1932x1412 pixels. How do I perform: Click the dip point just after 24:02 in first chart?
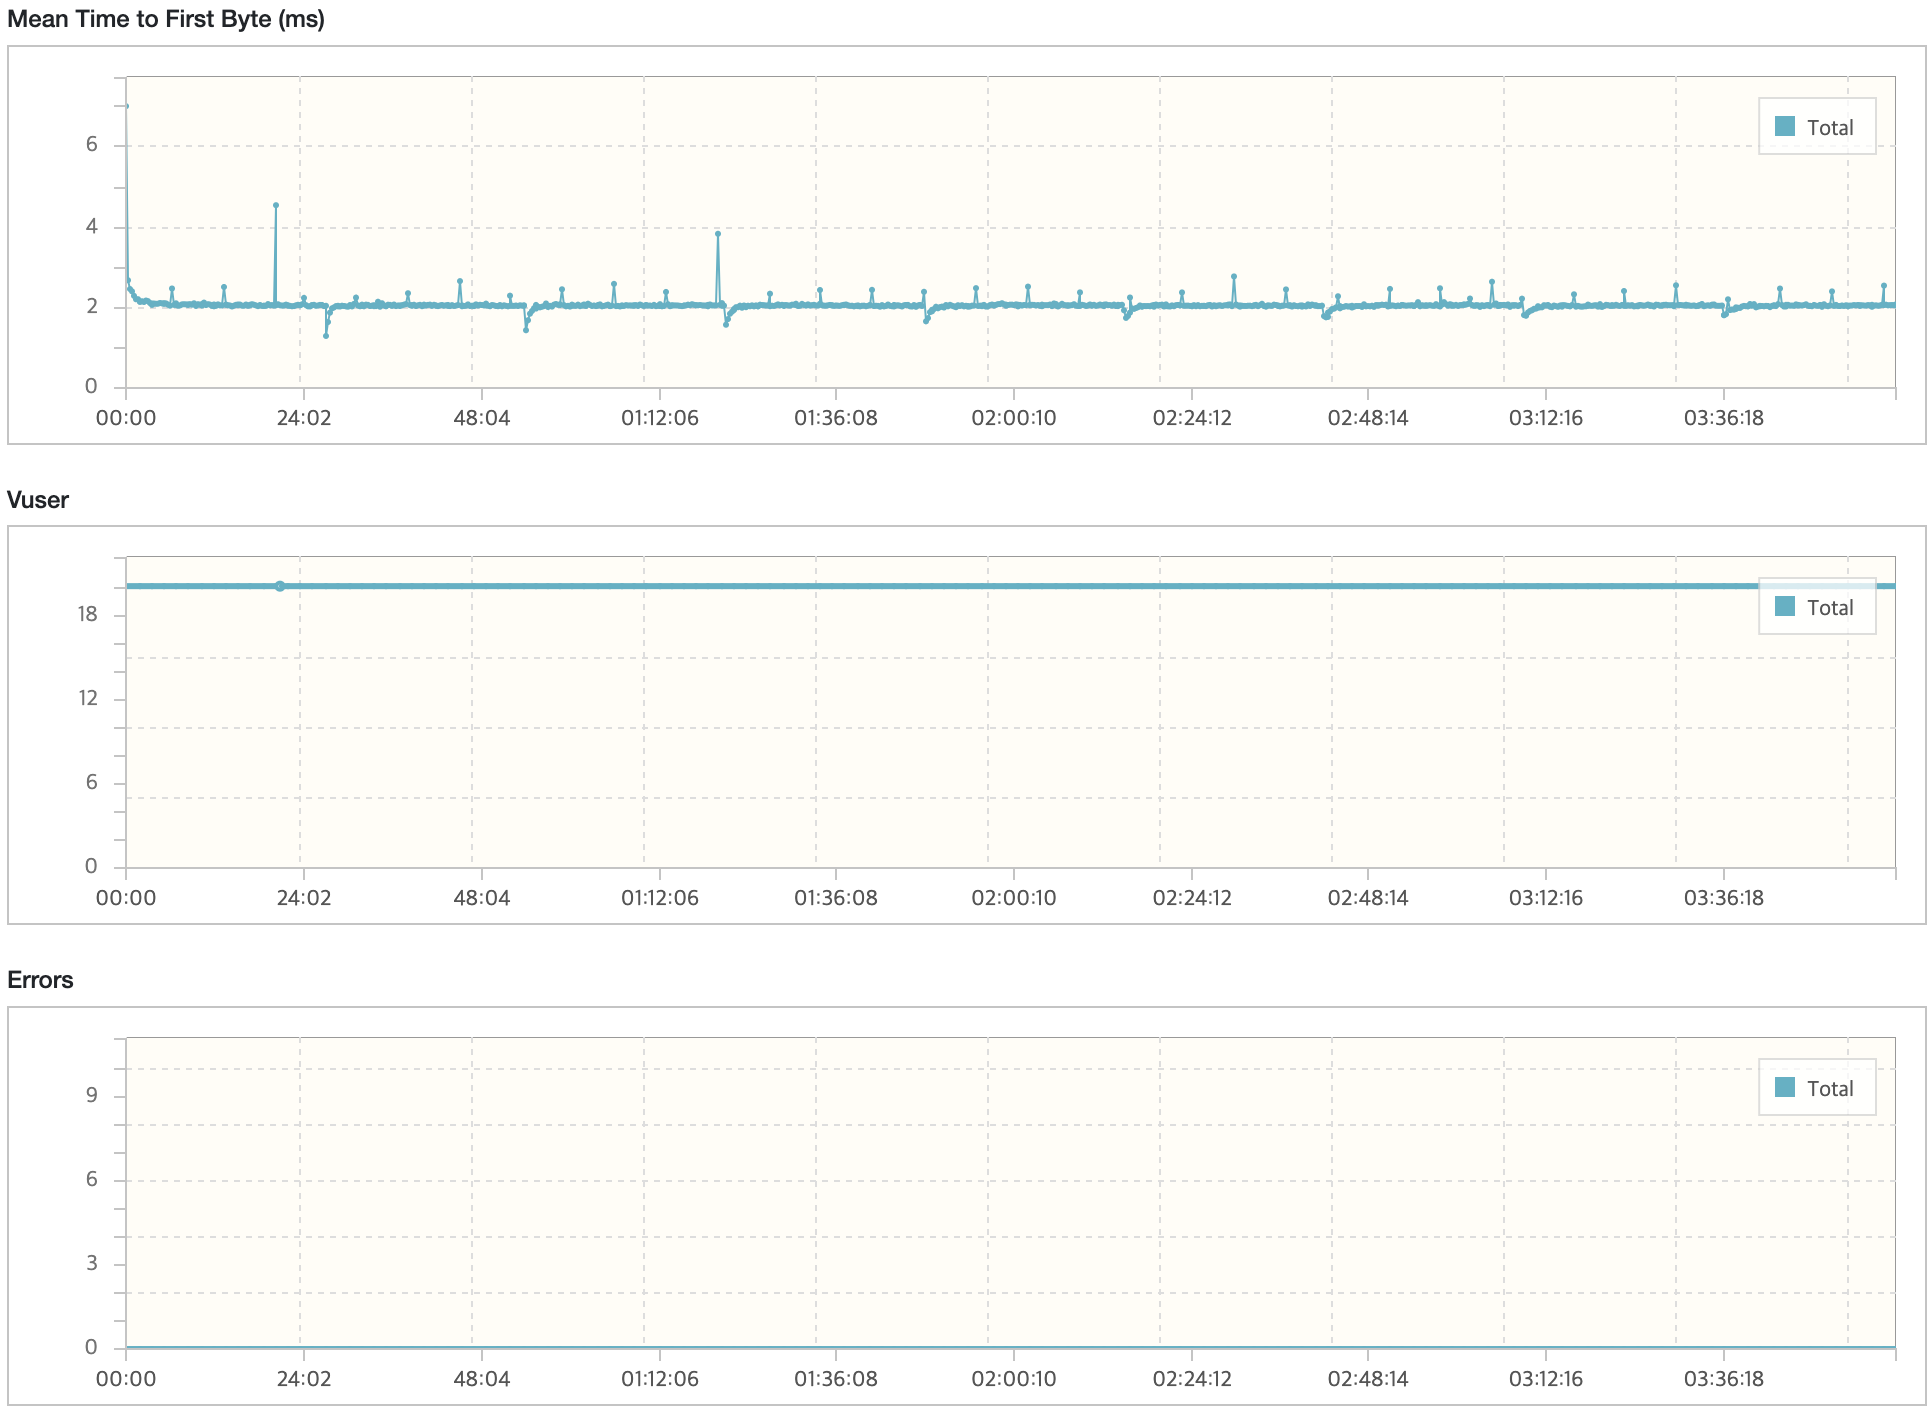pyautogui.click(x=326, y=336)
